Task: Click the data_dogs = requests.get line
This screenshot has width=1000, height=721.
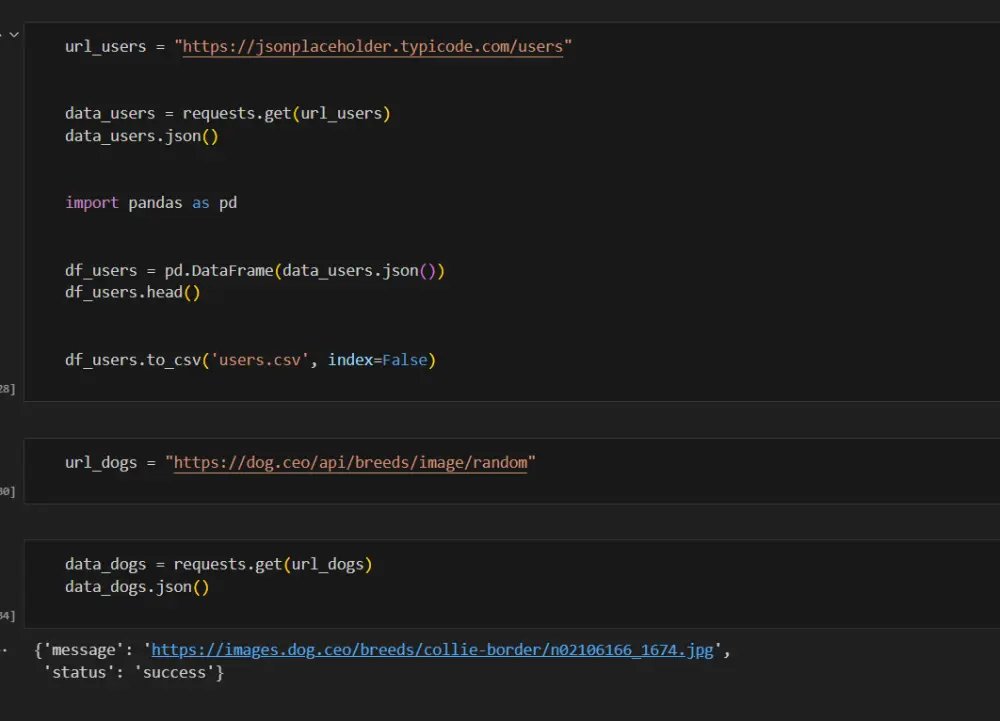Action: [218, 565]
